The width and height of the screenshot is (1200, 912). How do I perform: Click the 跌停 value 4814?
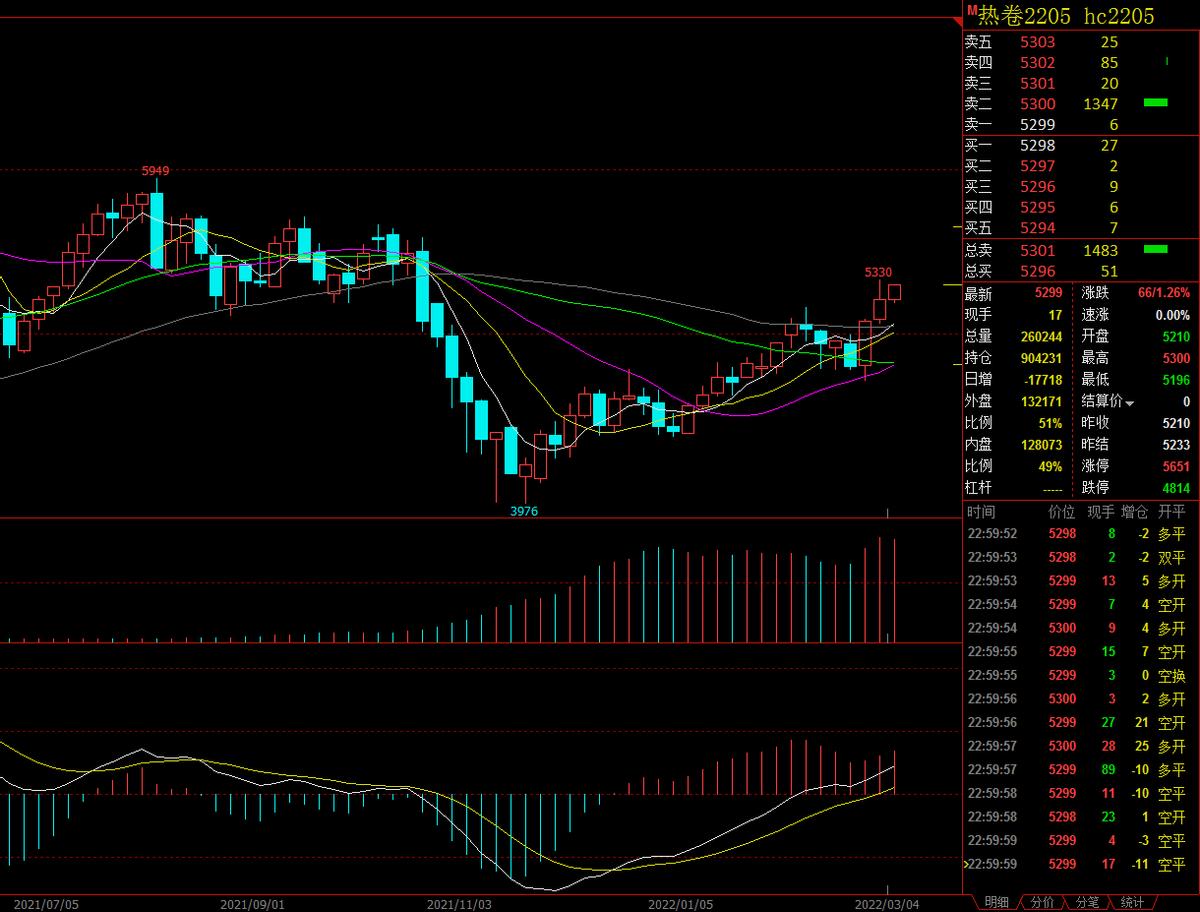(1176, 488)
